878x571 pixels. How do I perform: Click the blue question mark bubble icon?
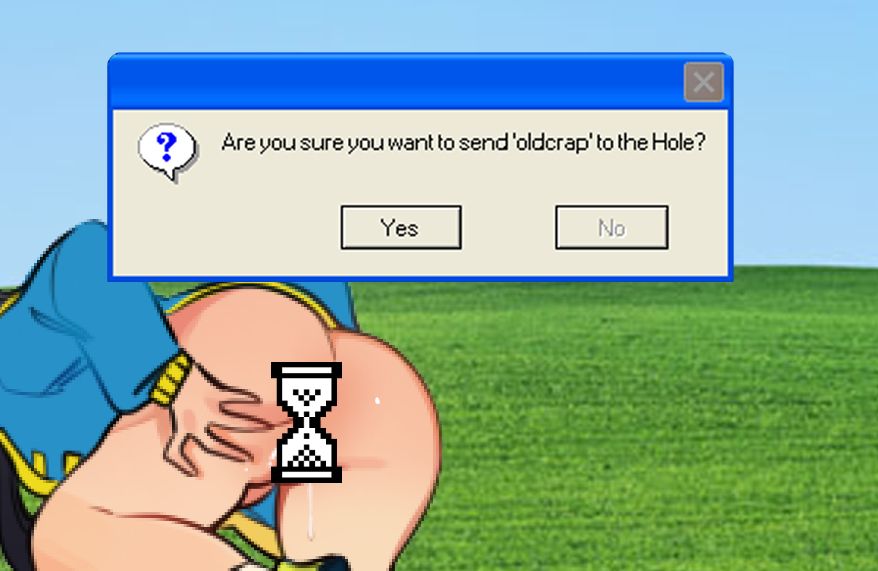pyautogui.click(x=167, y=152)
